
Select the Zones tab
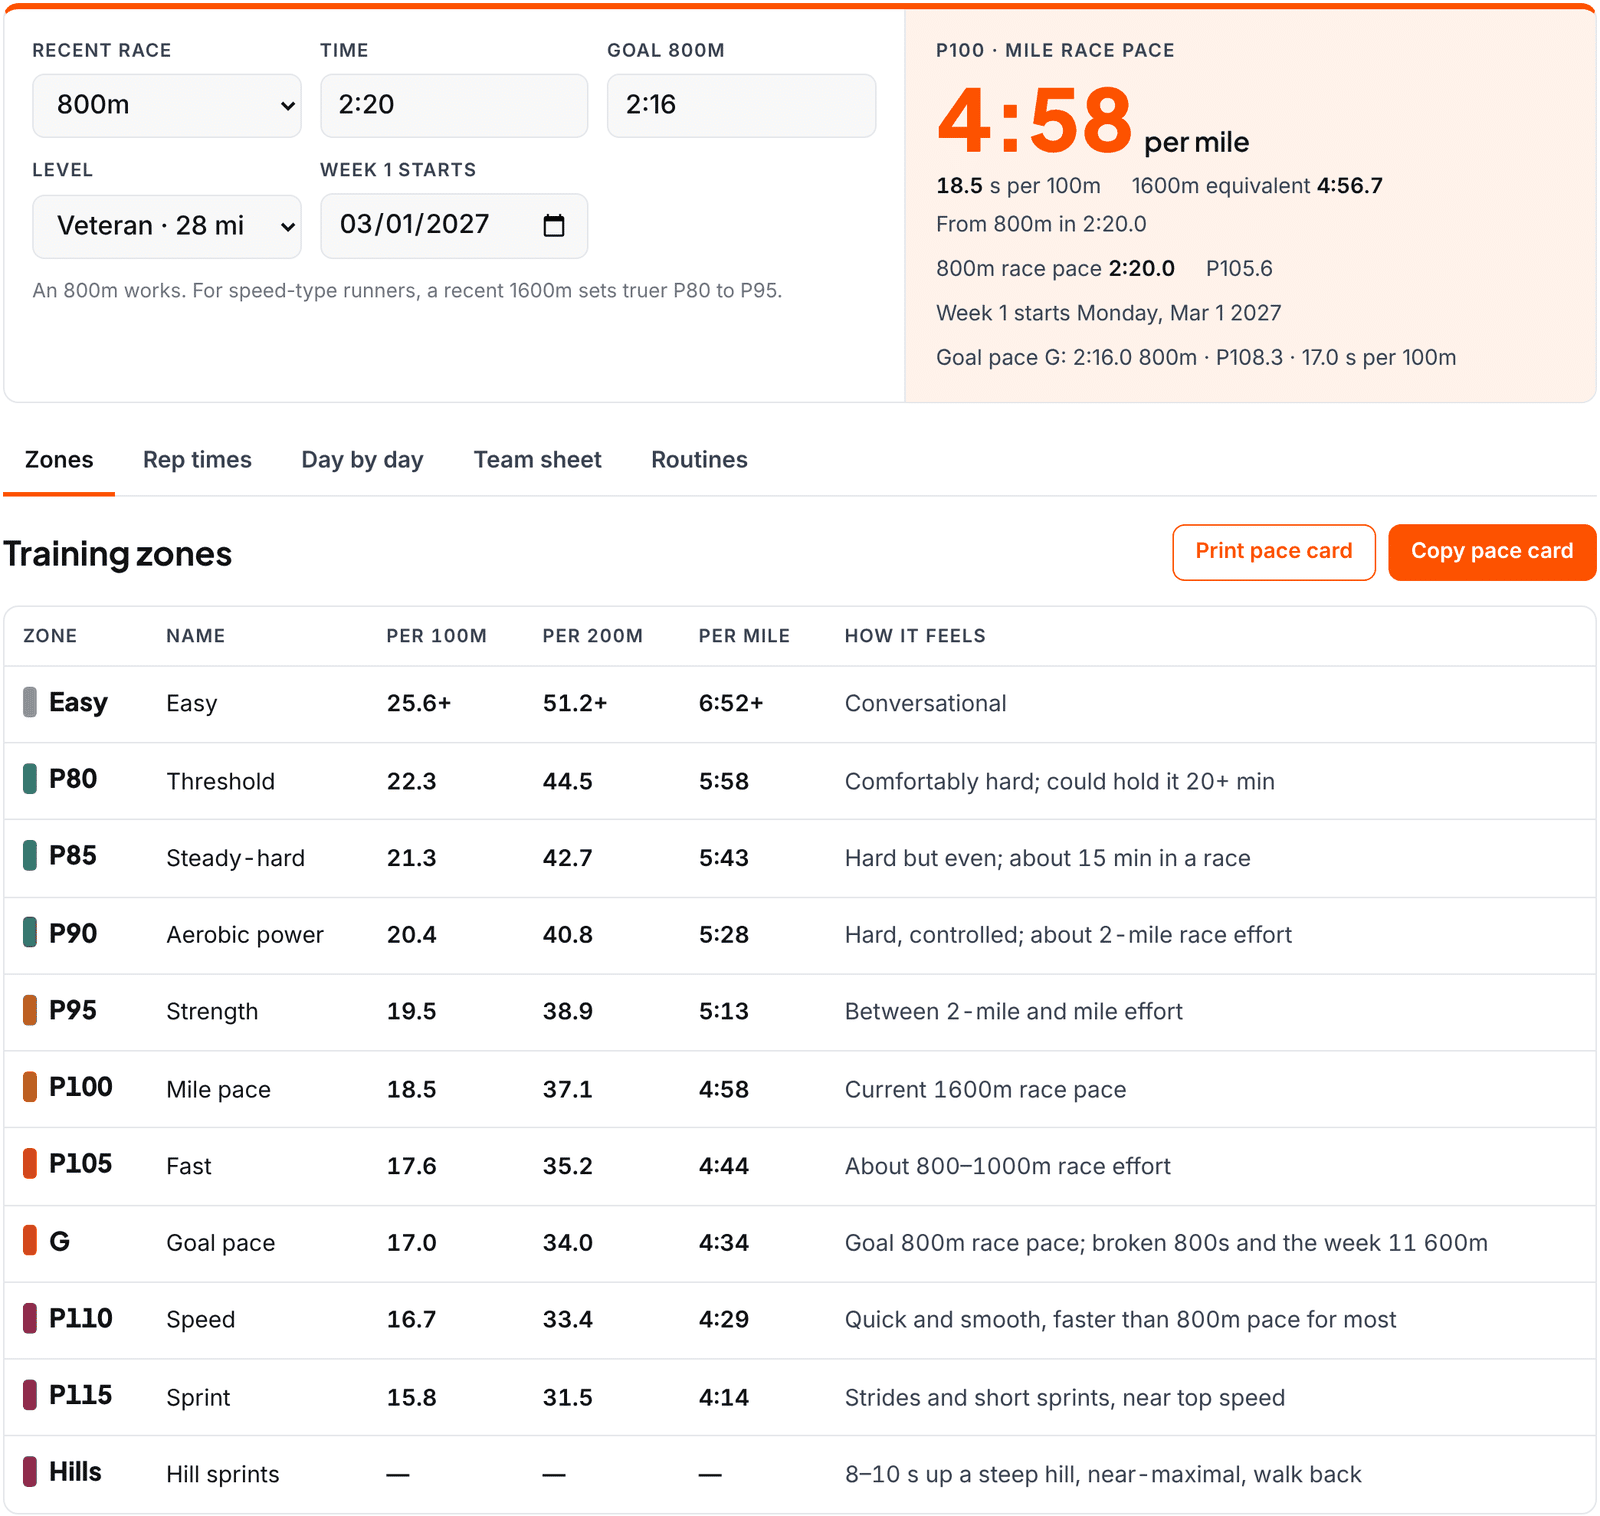tap(59, 460)
